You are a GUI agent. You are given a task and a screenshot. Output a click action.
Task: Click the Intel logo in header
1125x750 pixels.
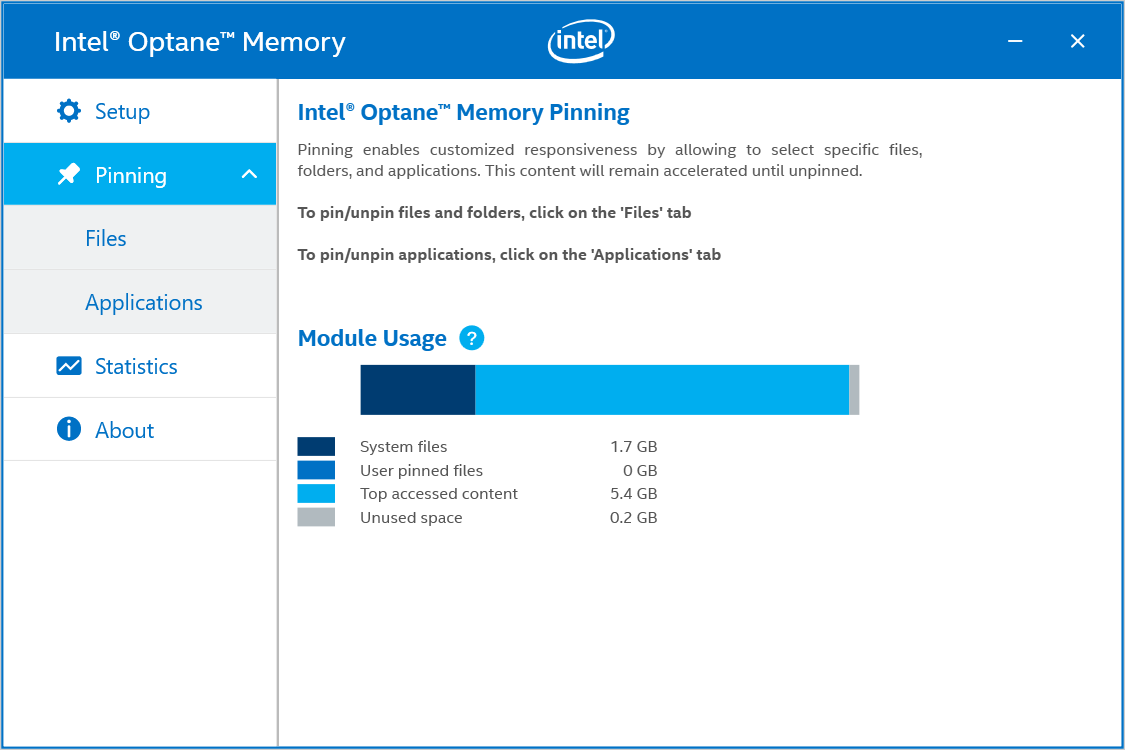[580, 41]
